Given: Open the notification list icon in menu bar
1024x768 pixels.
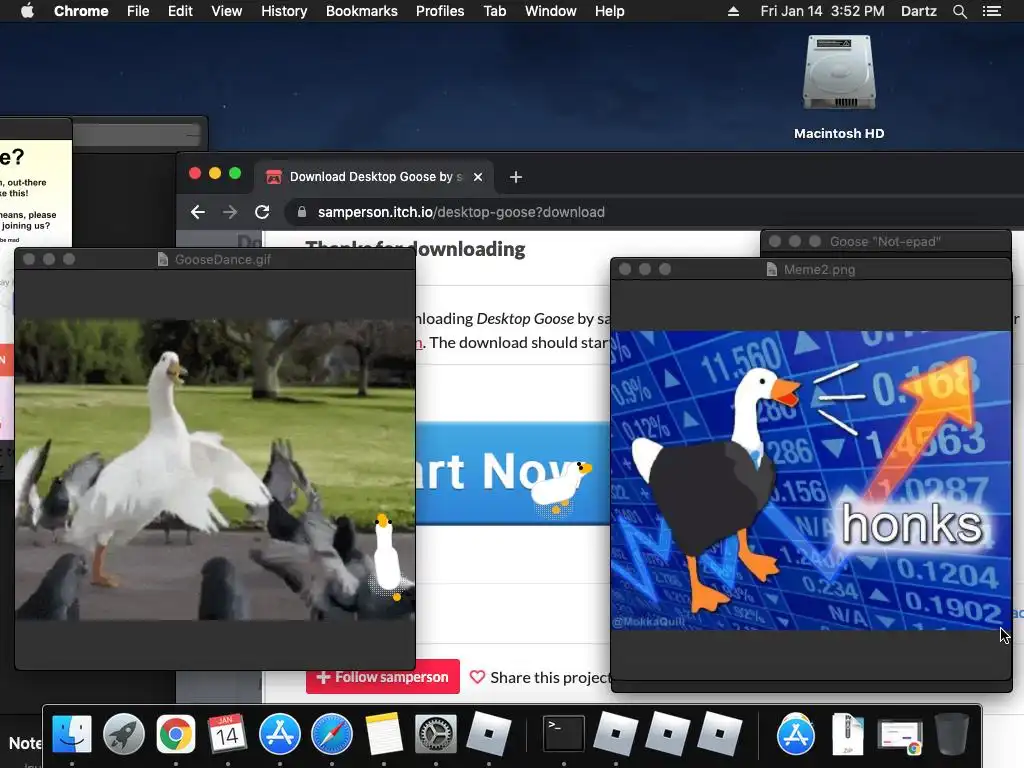Looking at the screenshot, I should point(992,11).
